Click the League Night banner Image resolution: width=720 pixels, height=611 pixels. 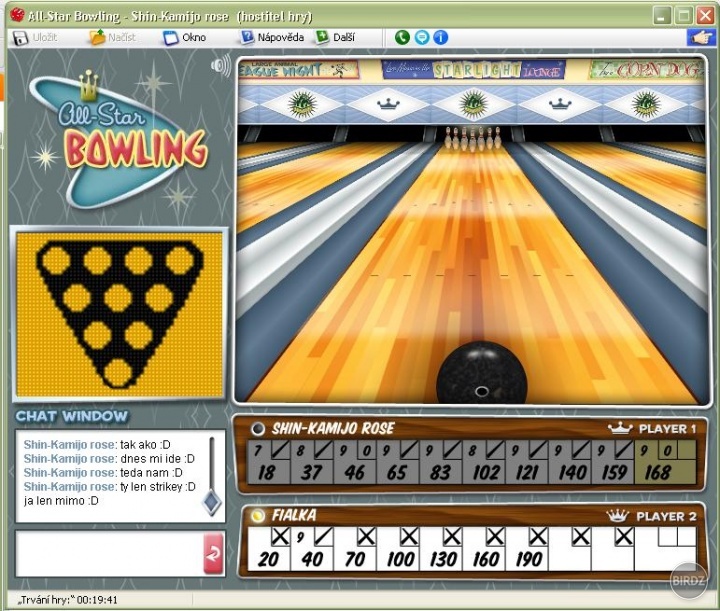[x=298, y=69]
